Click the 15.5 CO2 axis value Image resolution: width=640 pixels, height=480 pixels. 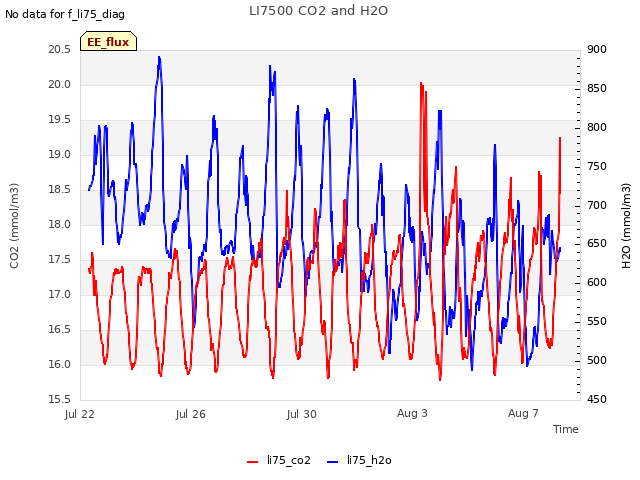pyautogui.click(x=60, y=399)
